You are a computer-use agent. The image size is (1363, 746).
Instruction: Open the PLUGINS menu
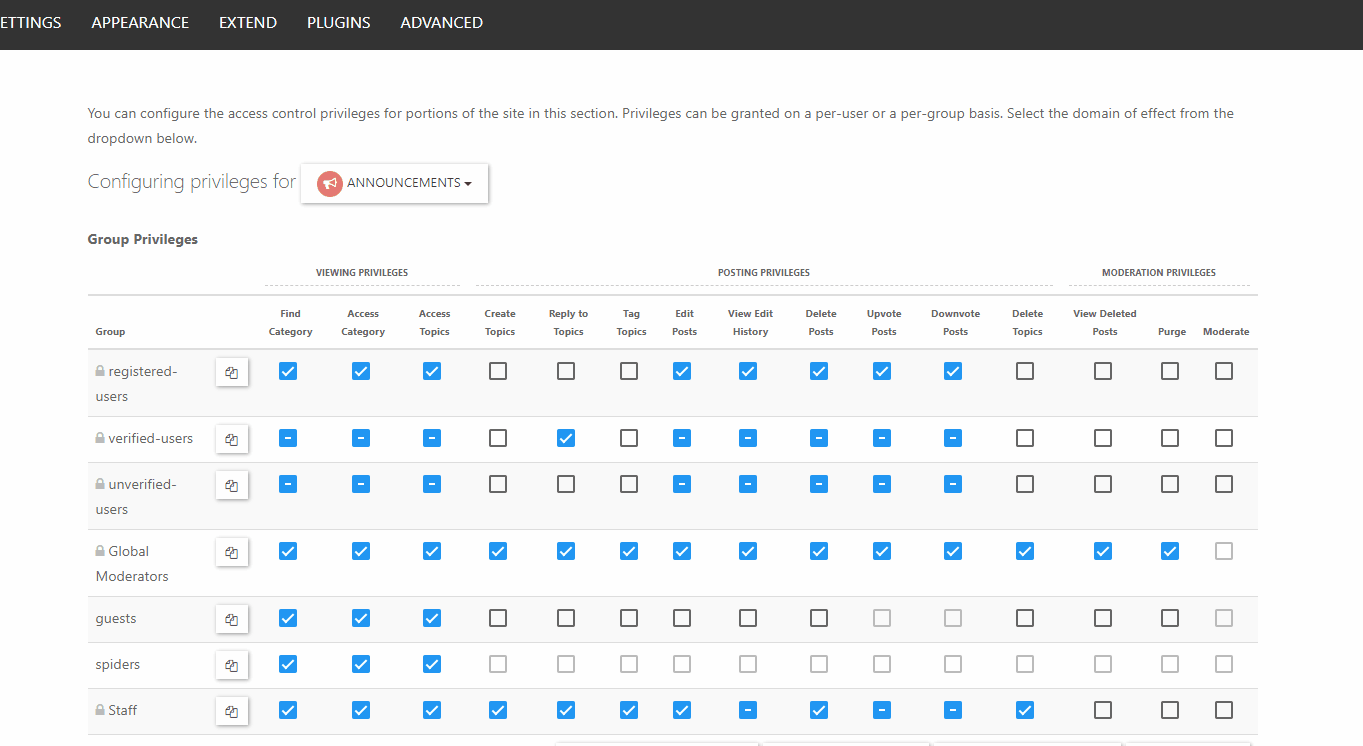click(x=338, y=22)
